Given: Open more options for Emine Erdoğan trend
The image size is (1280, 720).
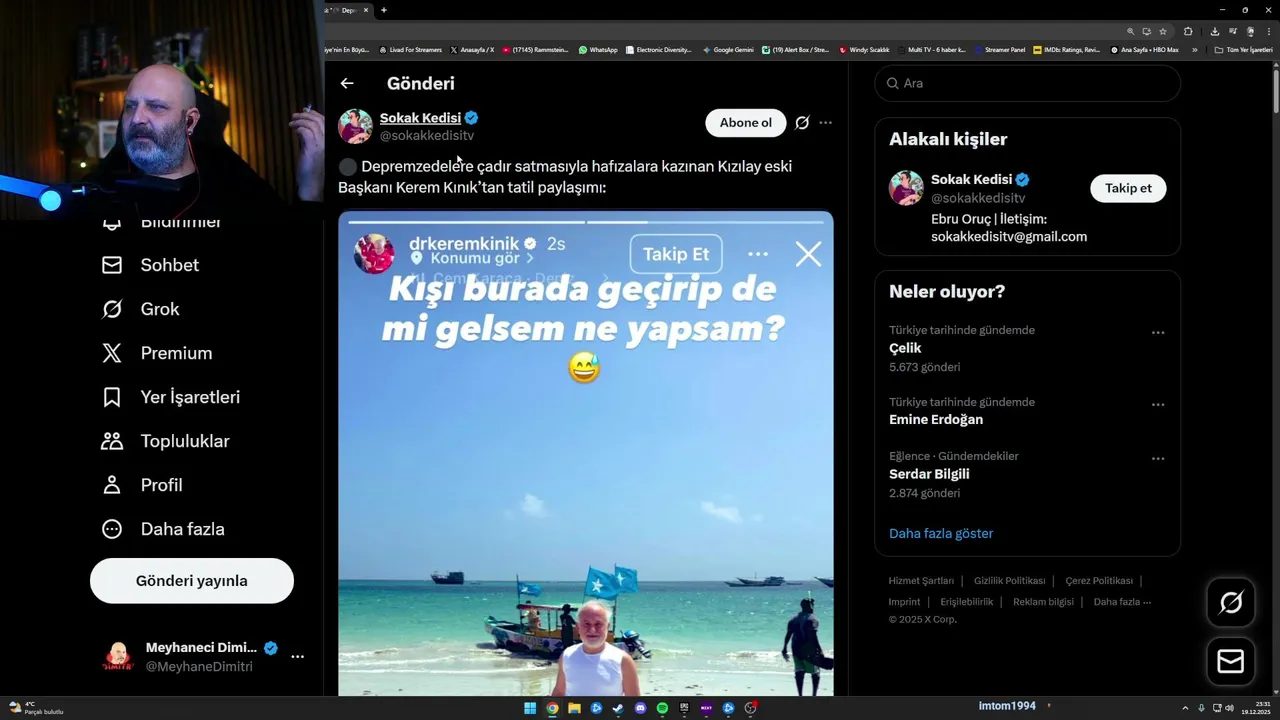Looking at the screenshot, I should click(1158, 405).
